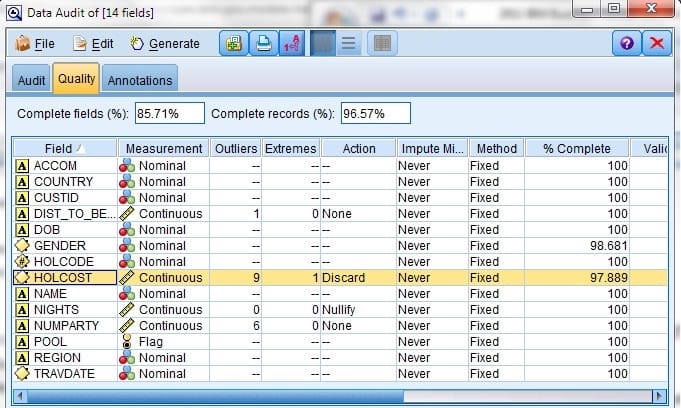Image resolution: width=681 pixels, height=408 pixels.
Task: Open the File menu
Action: pos(36,44)
